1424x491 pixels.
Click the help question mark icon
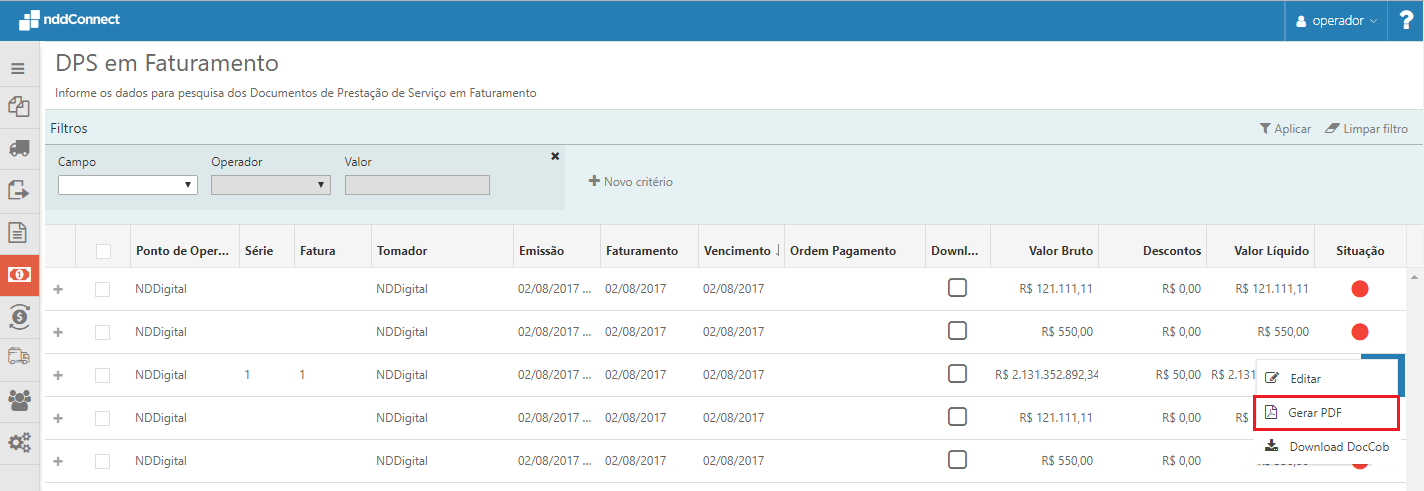(1405, 21)
